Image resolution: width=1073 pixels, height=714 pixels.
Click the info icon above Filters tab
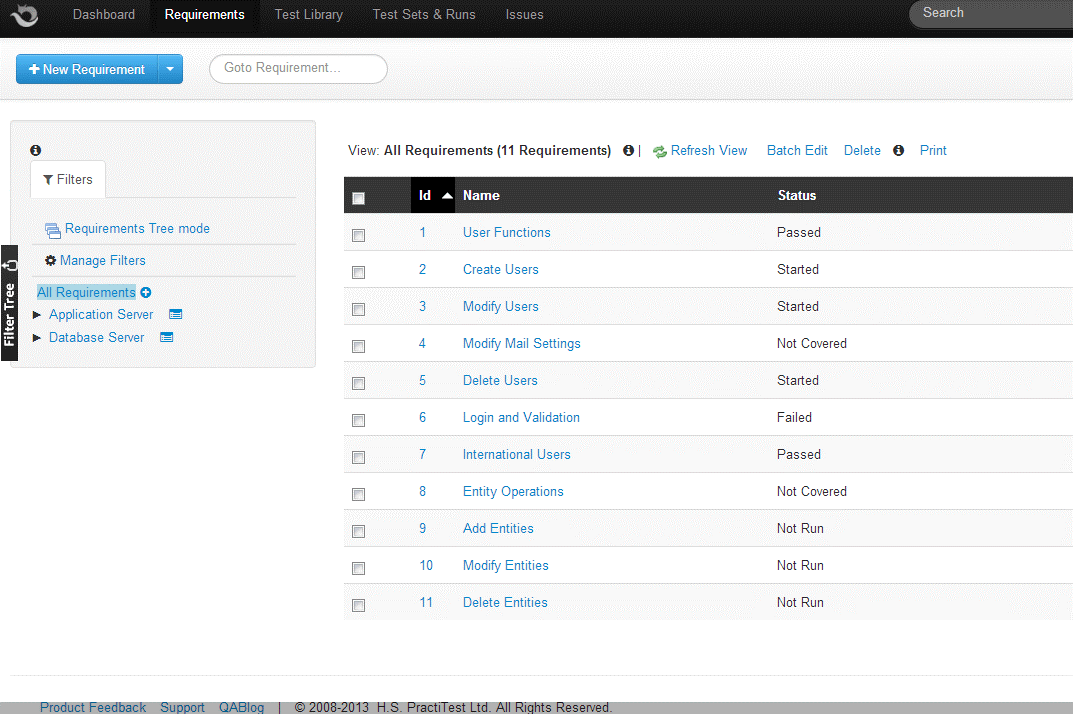click(36, 151)
